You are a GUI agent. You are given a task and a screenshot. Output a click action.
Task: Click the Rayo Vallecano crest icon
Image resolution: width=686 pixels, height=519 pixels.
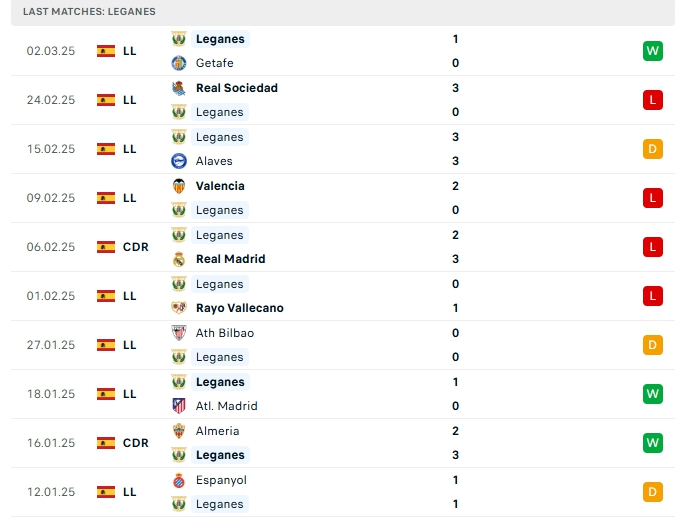click(x=178, y=308)
